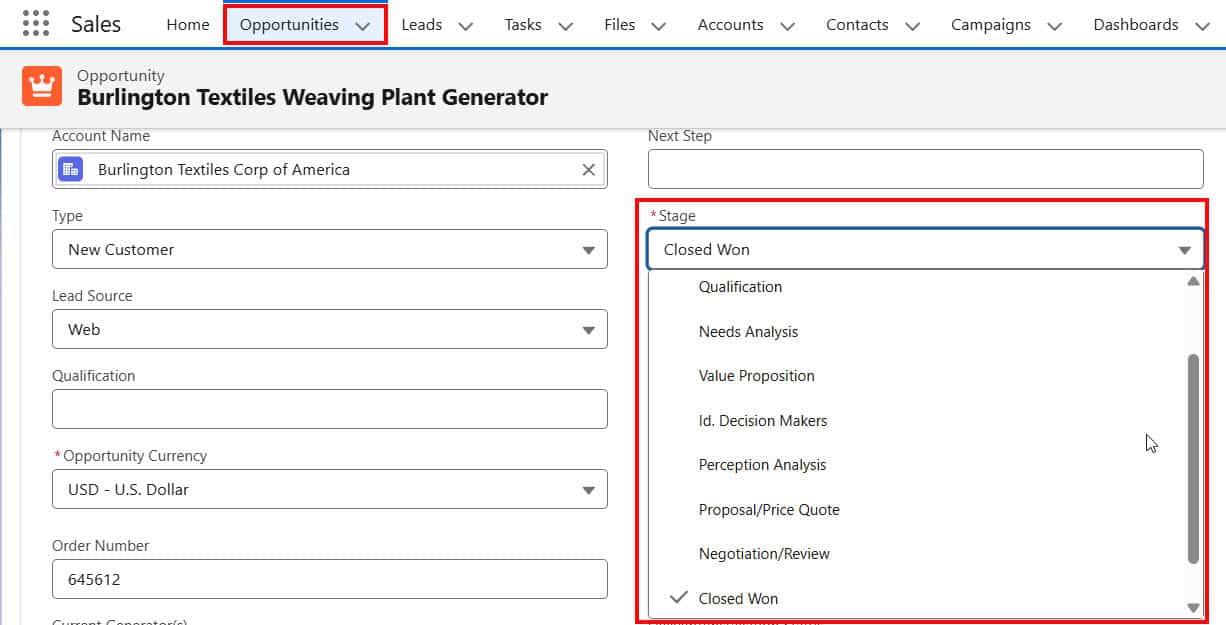Click the orange Opportunity crown icon
The height and width of the screenshot is (625, 1226).
(x=40, y=87)
